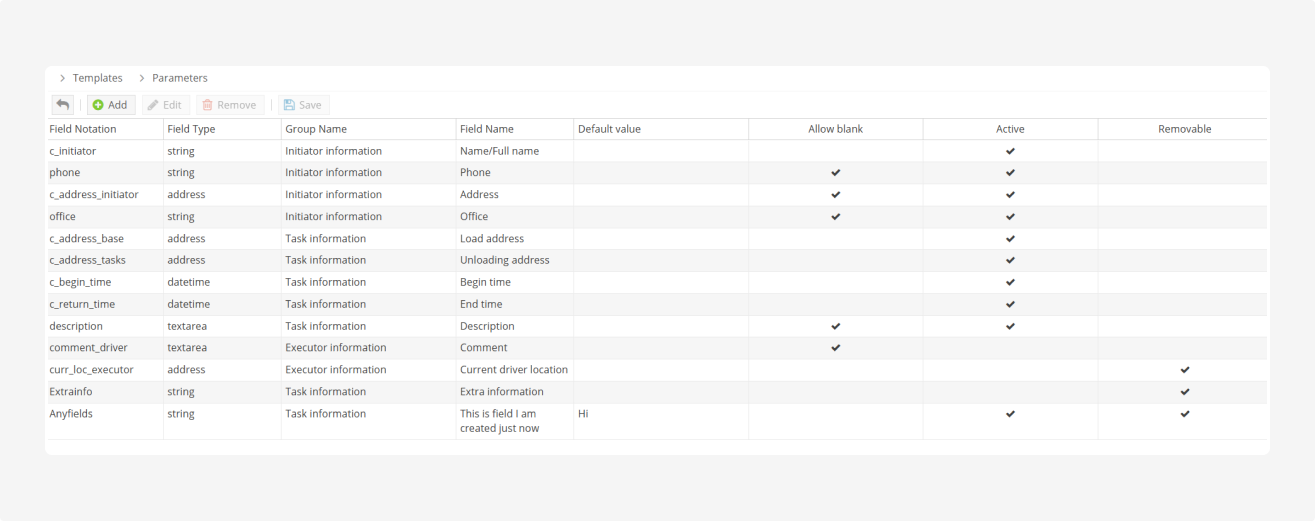1315x521 pixels.
Task: Click the Remove trash icon
Action: point(208,105)
